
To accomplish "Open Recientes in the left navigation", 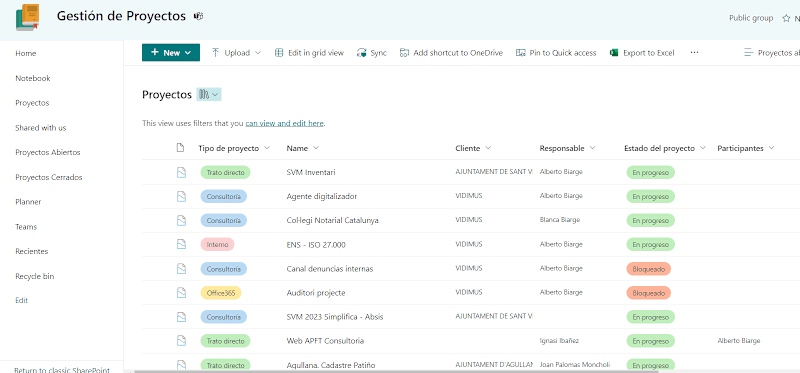I will (32, 251).
